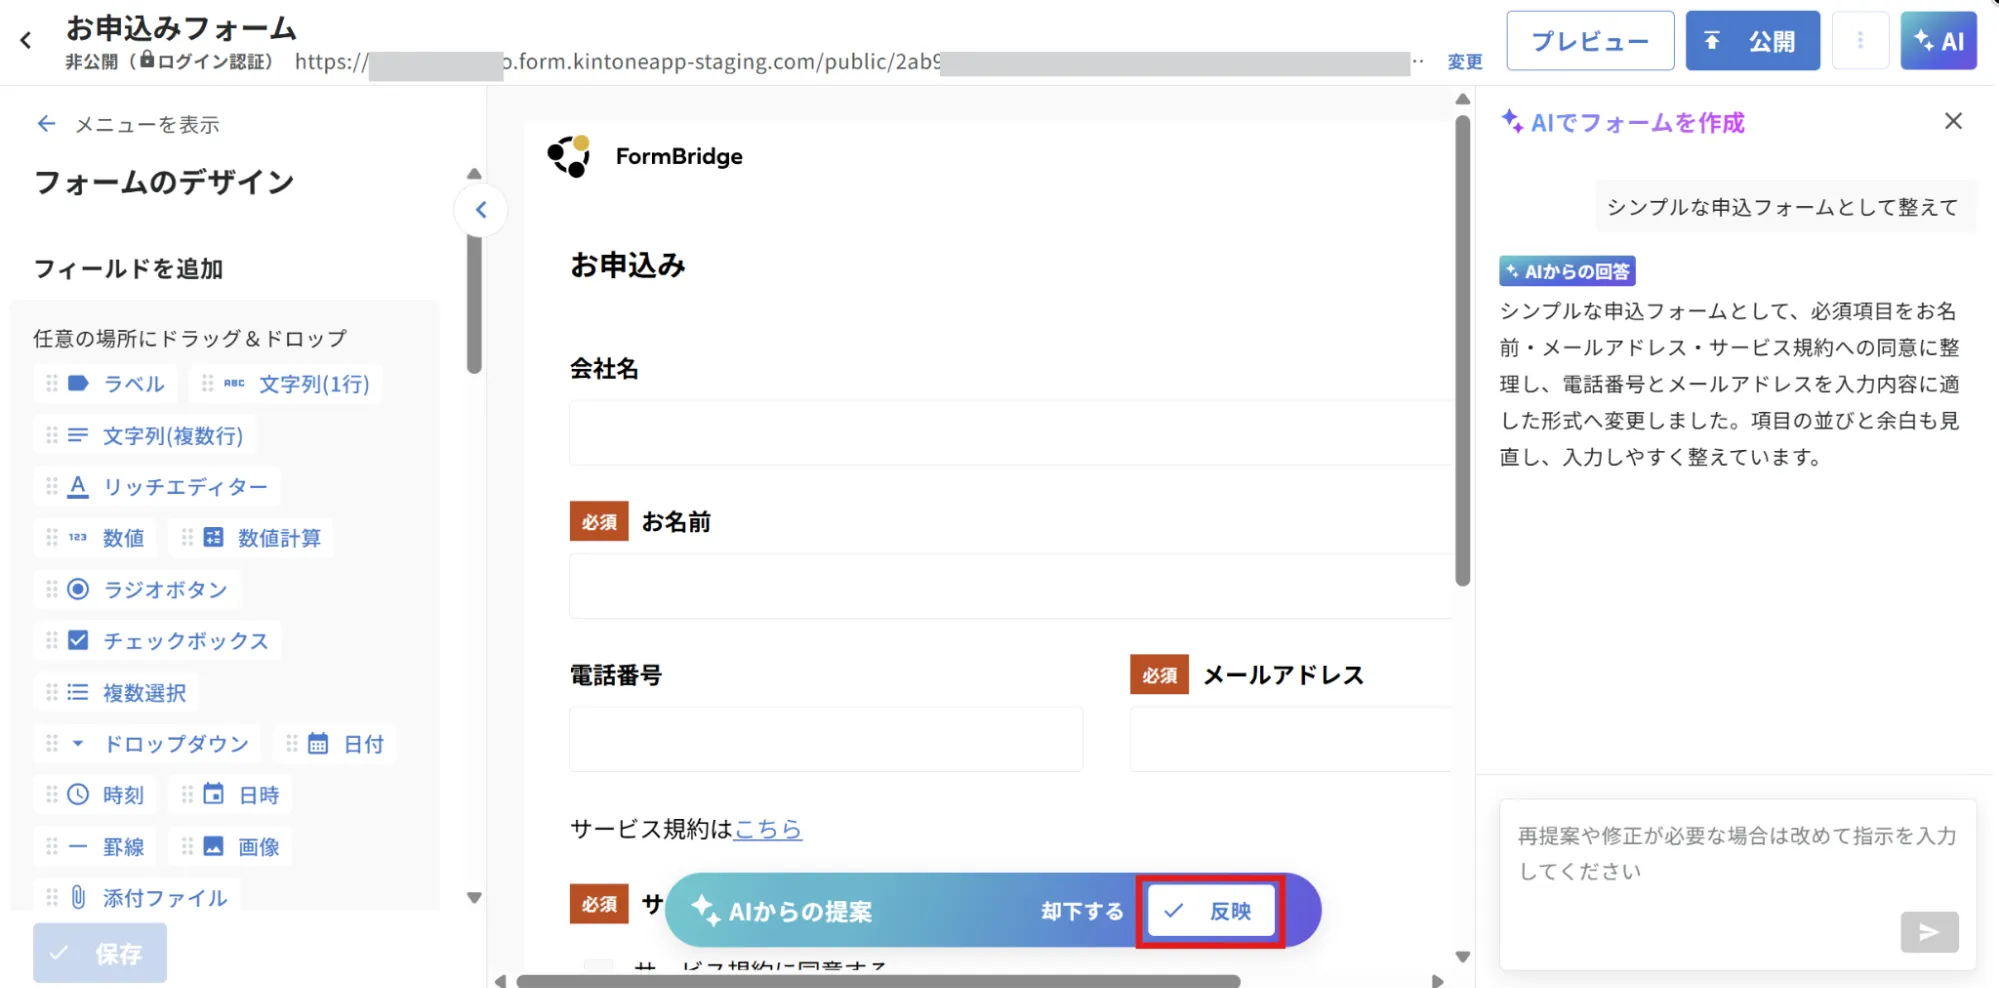Select the リッチエディター field type
This screenshot has height=988, width=1999.
tap(157, 487)
